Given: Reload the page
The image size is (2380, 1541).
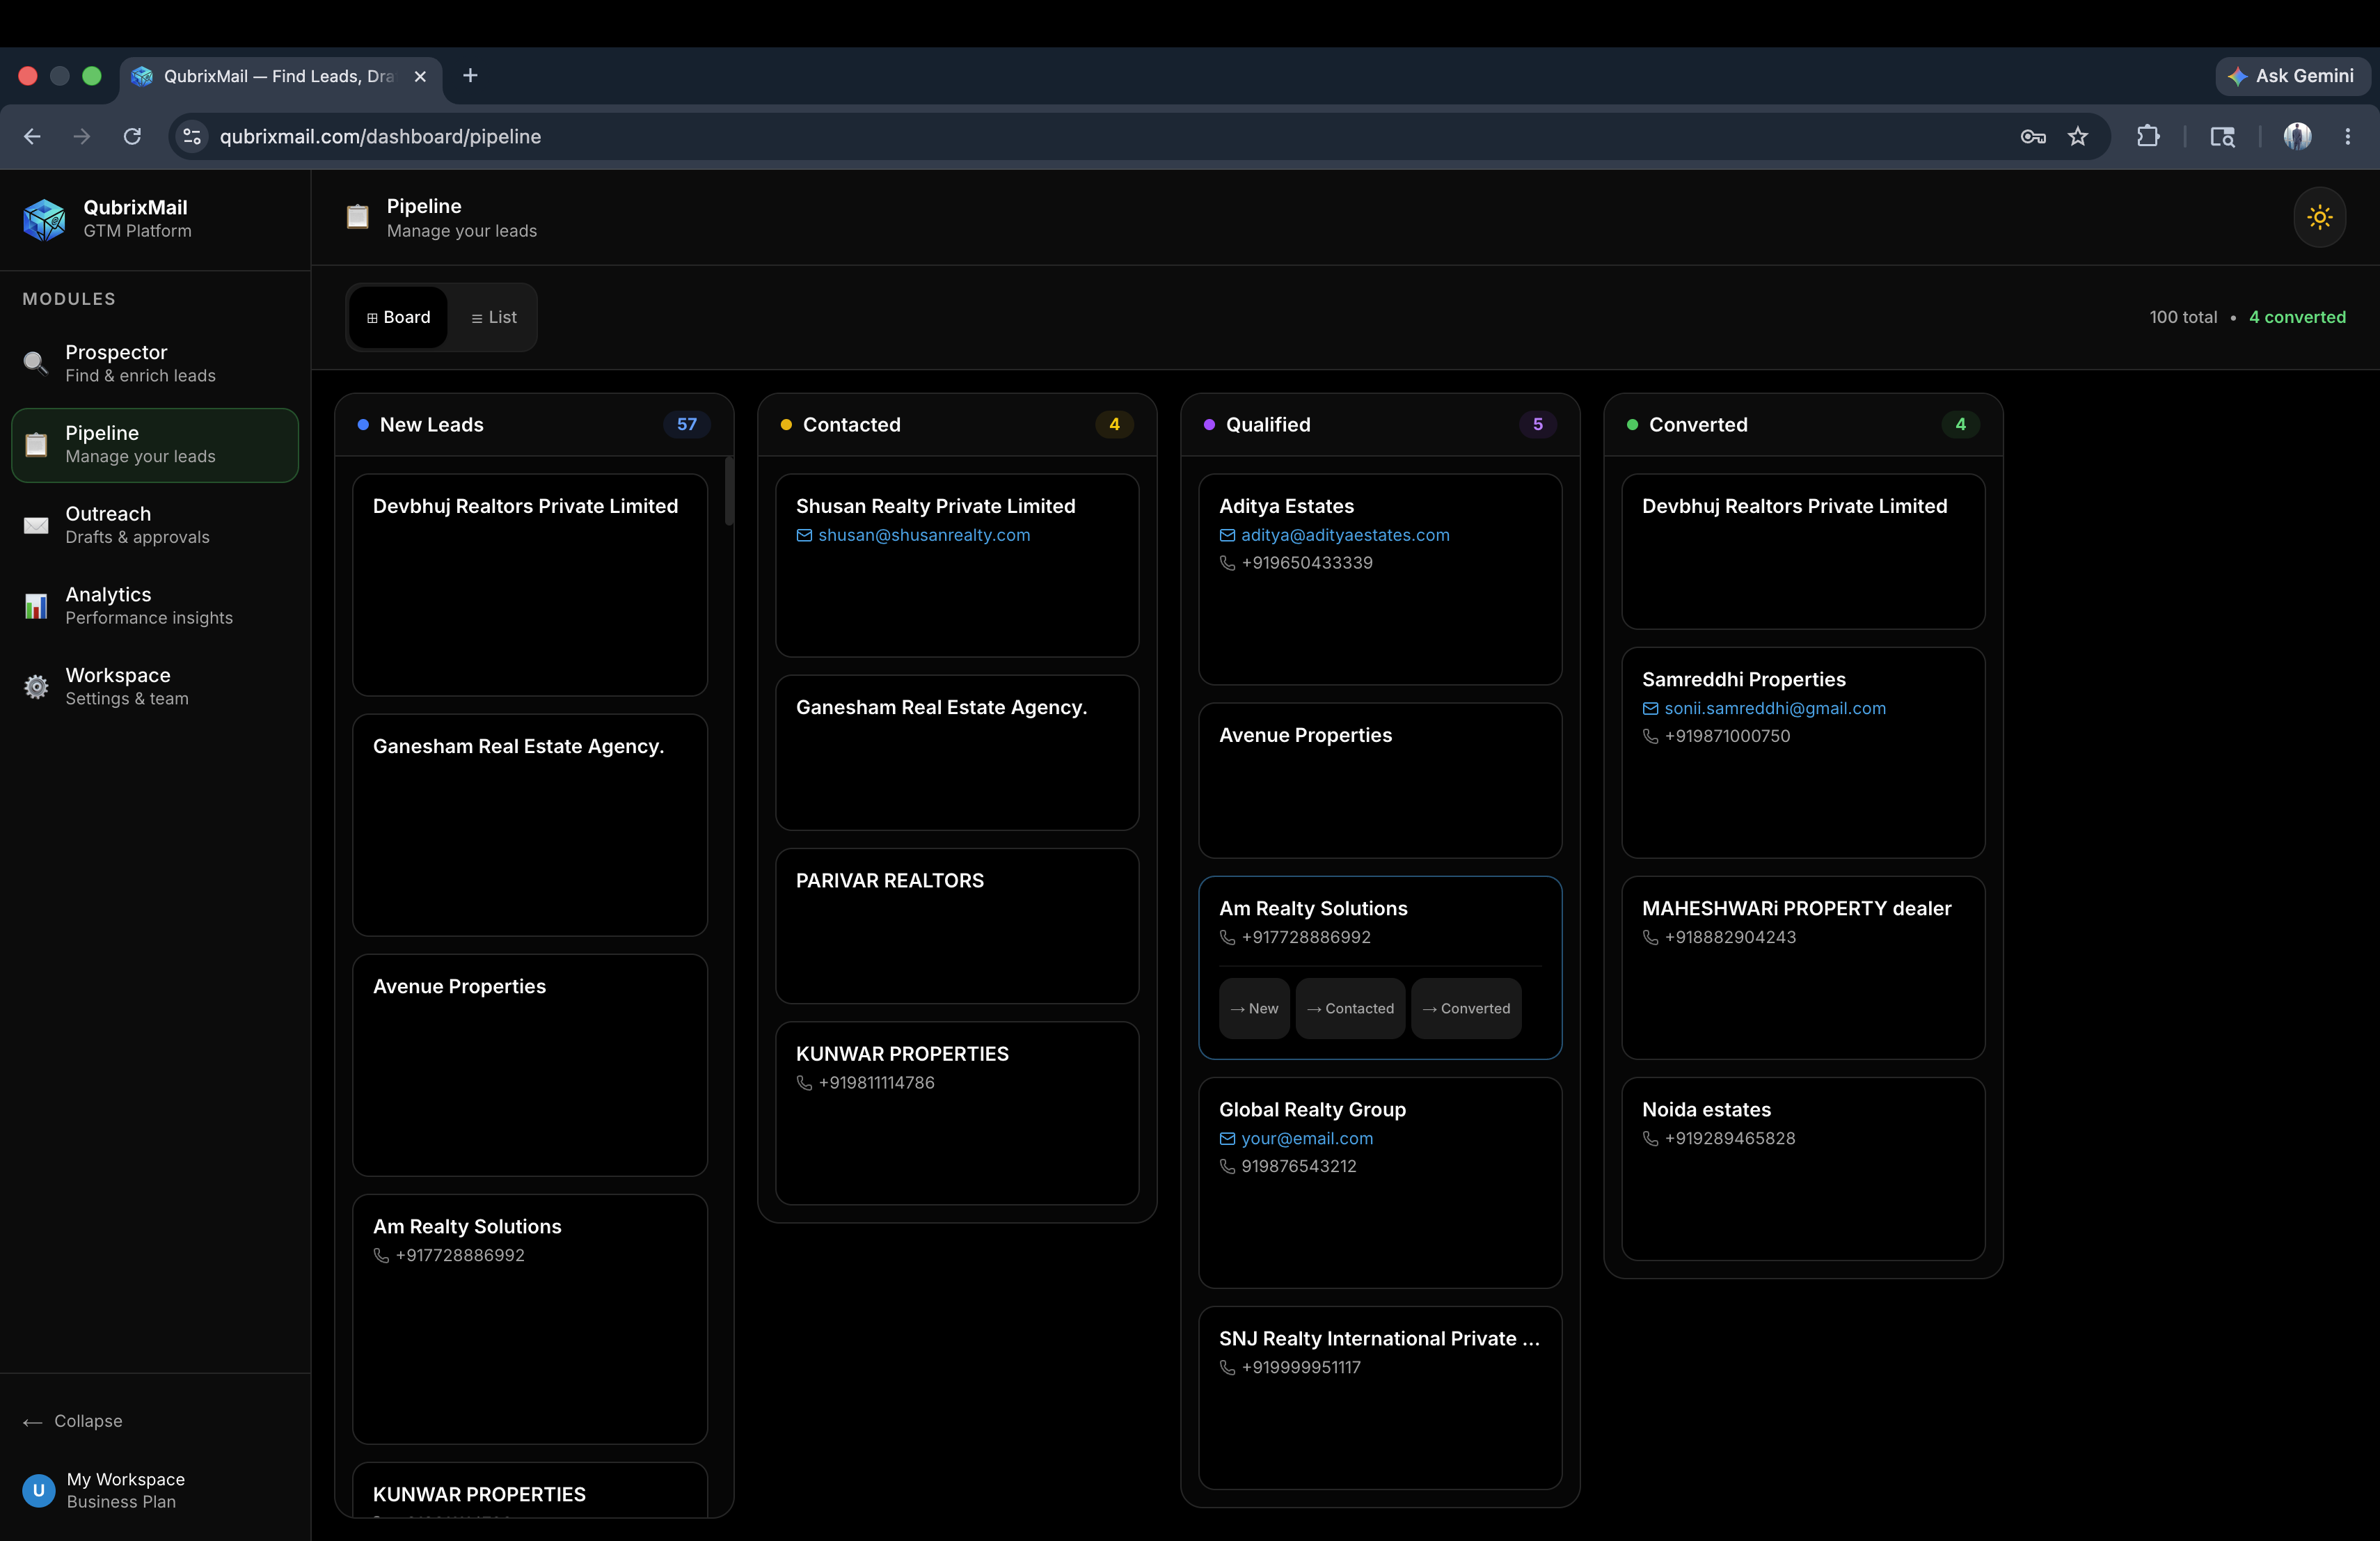Looking at the screenshot, I should [x=132, y=136].
